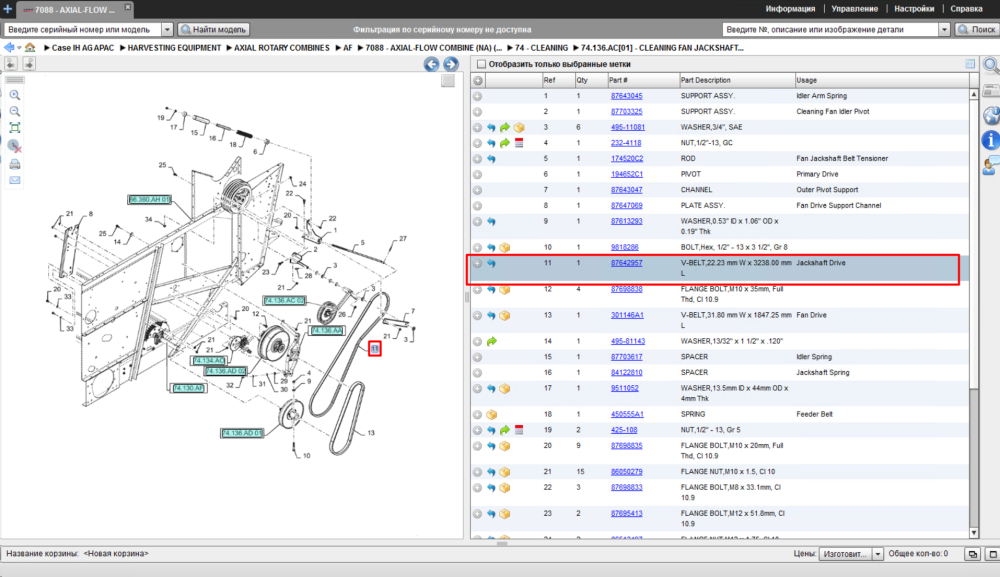Collapse the diagram panel to the left

click(x=11, y=63)
